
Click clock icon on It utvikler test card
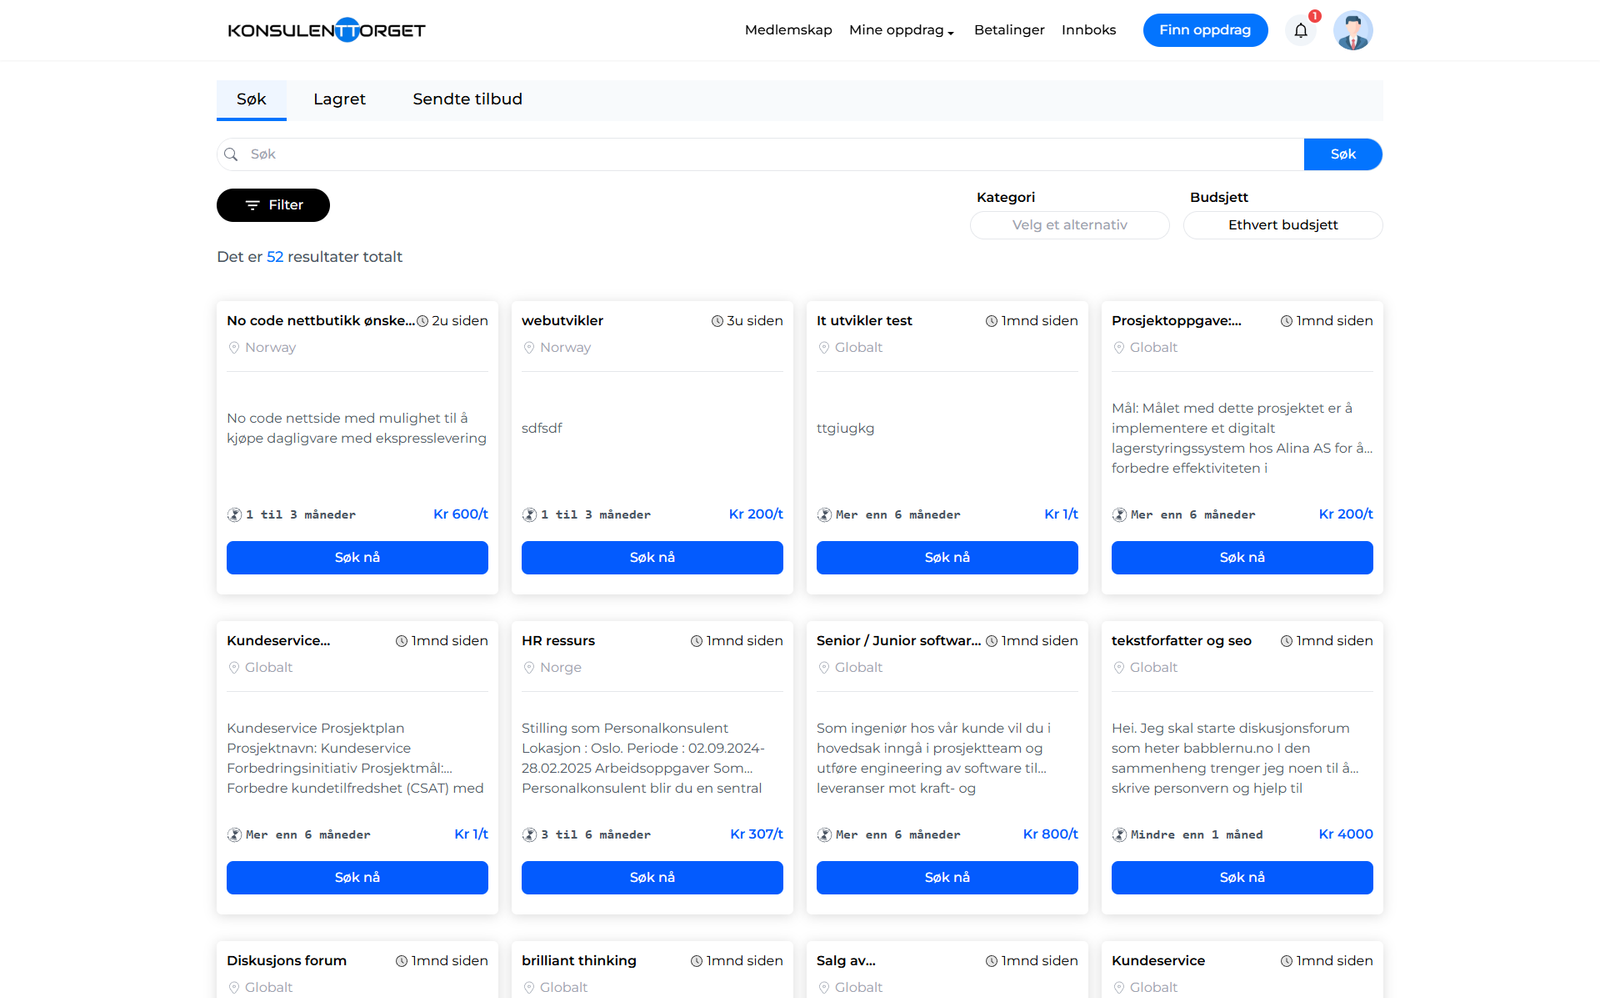tap(991, 321)
